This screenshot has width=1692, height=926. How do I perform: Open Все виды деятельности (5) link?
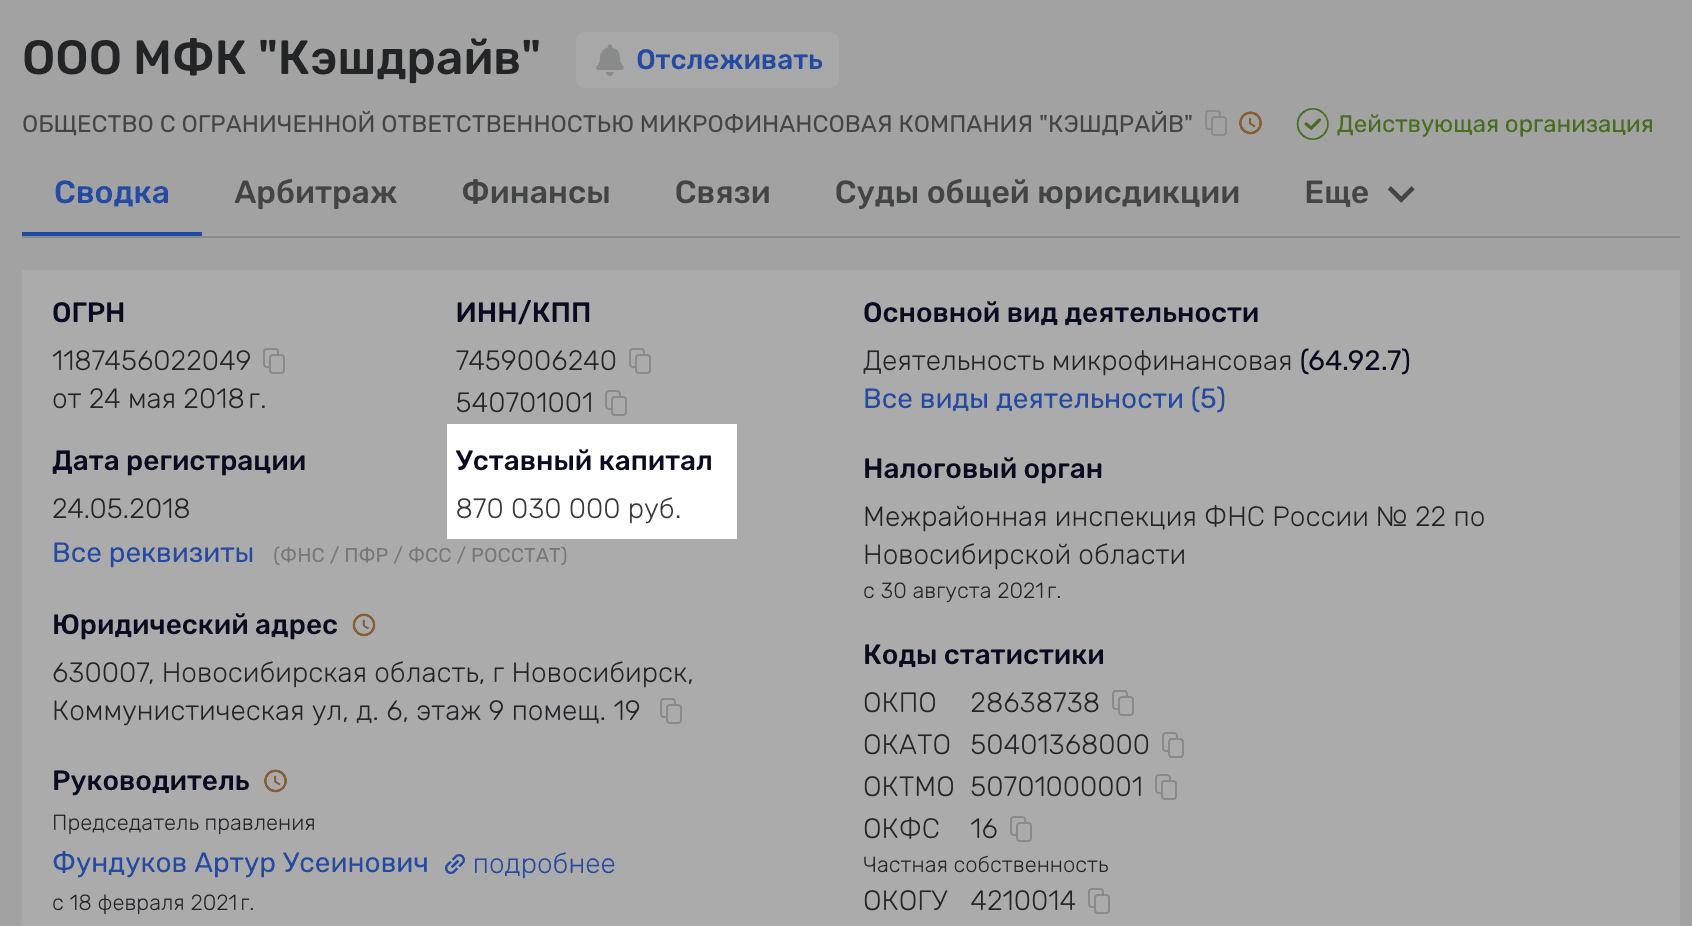[1044, 399]
